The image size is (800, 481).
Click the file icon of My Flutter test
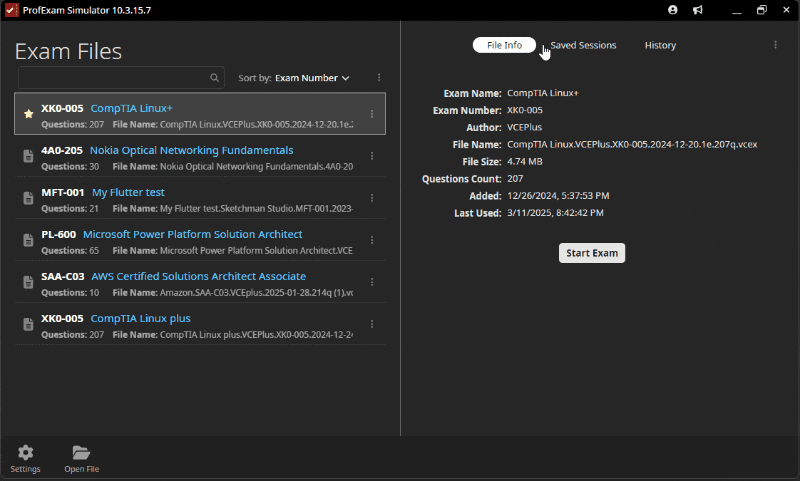(29, 198)
